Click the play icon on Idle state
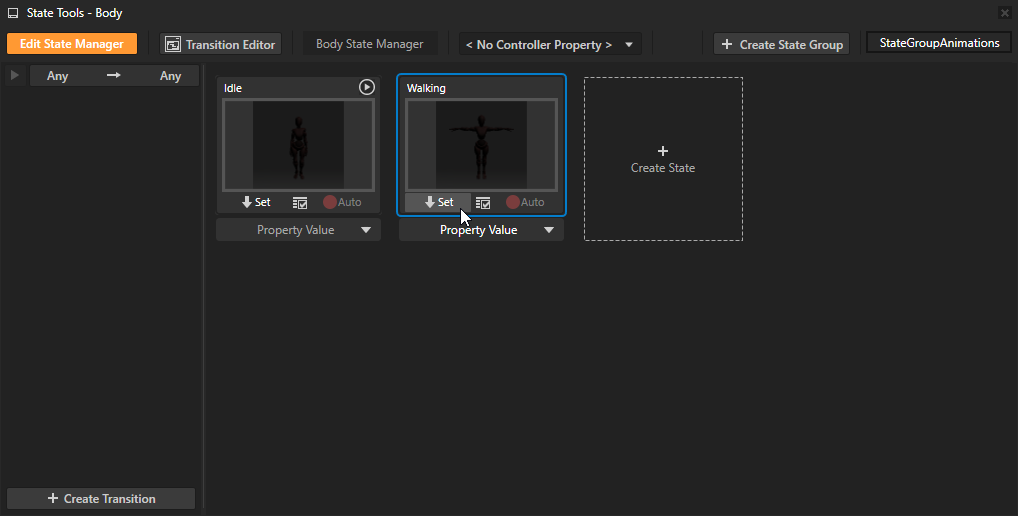Screen dimensions: 1018x516 coord(367,87)
